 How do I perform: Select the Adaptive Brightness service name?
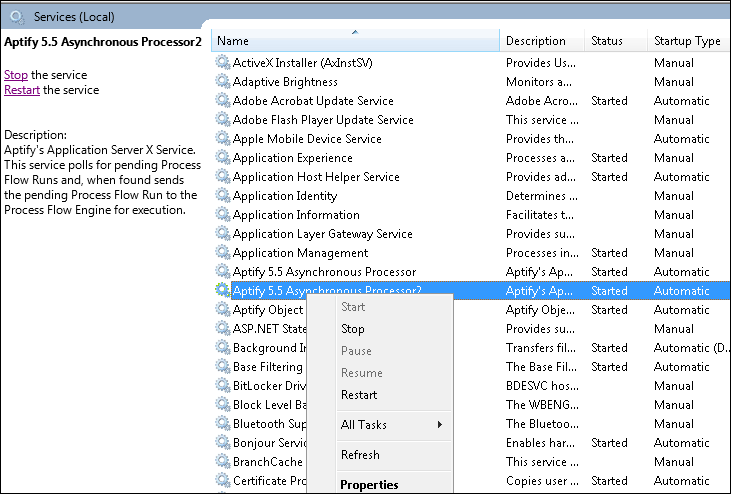point(285,82)
